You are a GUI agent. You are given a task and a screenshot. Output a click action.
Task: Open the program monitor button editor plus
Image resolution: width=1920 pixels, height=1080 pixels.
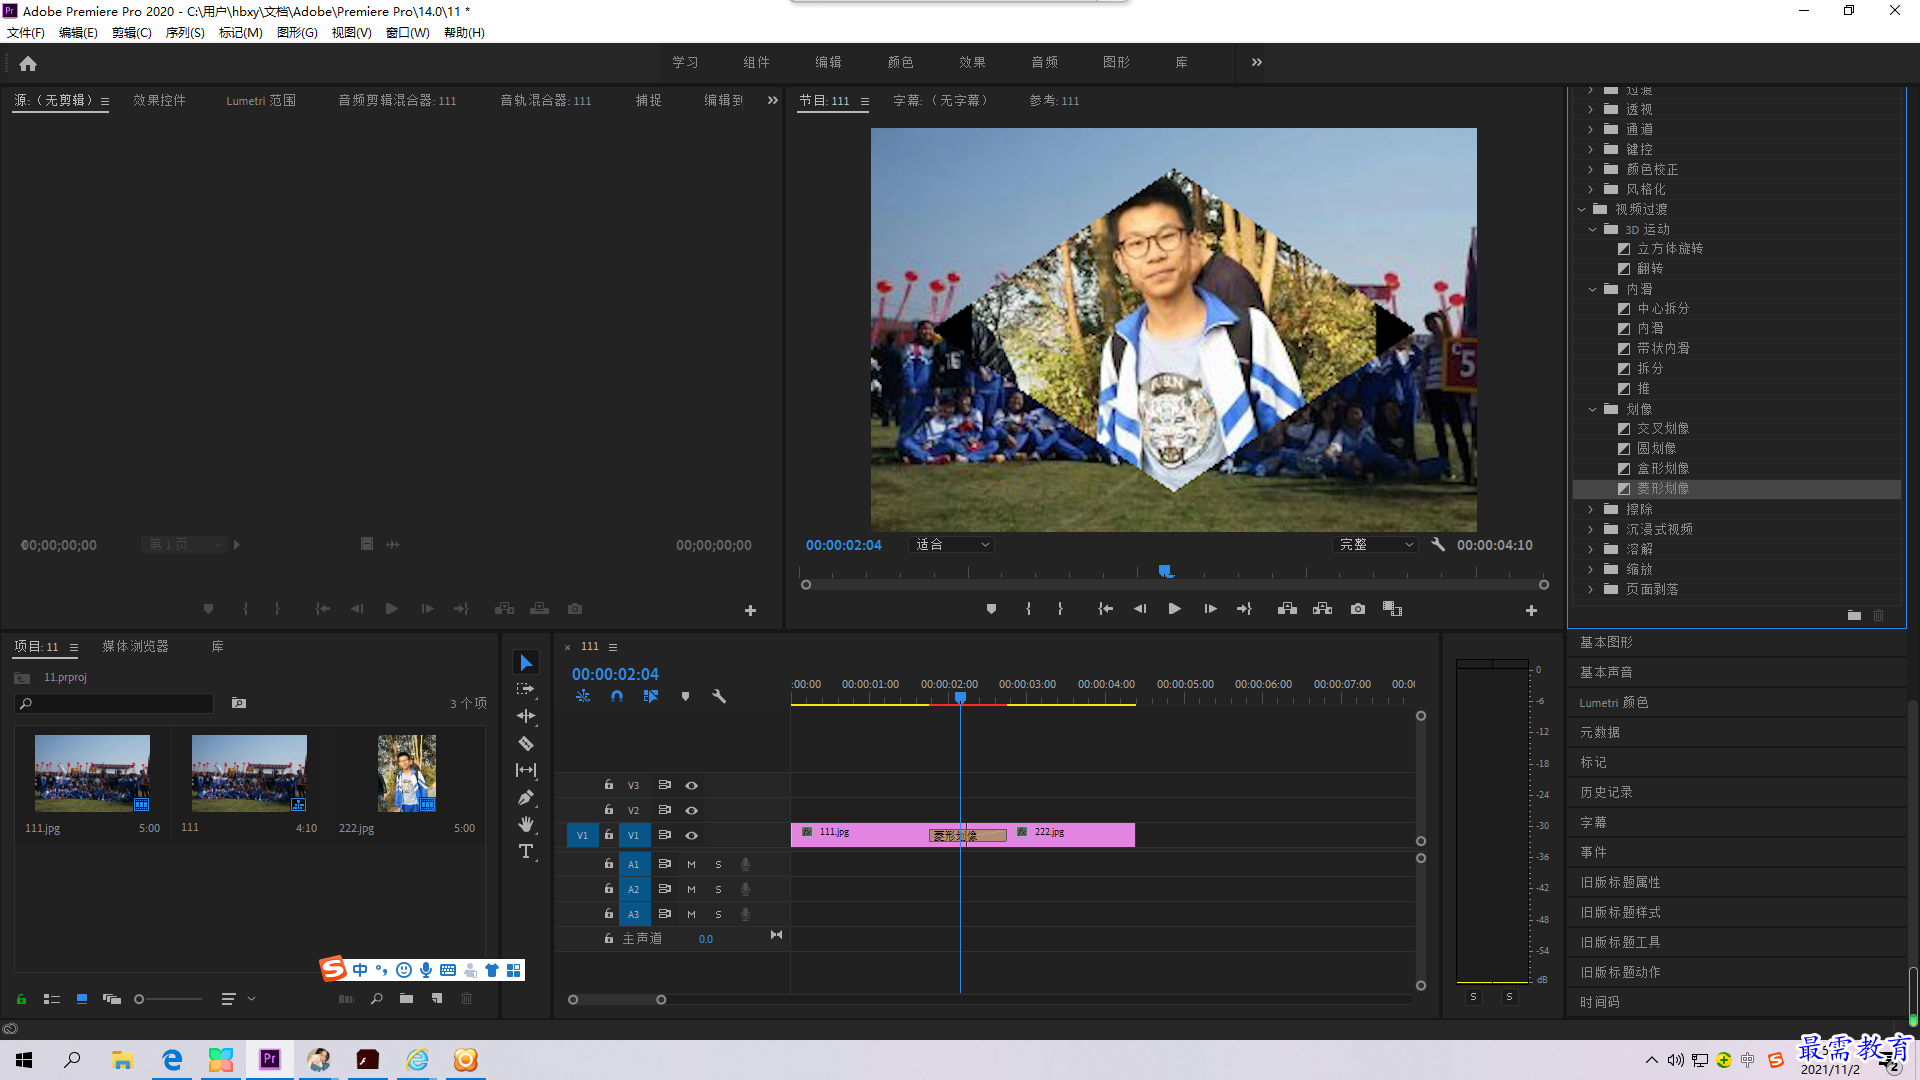click(x=1531, y=610)
